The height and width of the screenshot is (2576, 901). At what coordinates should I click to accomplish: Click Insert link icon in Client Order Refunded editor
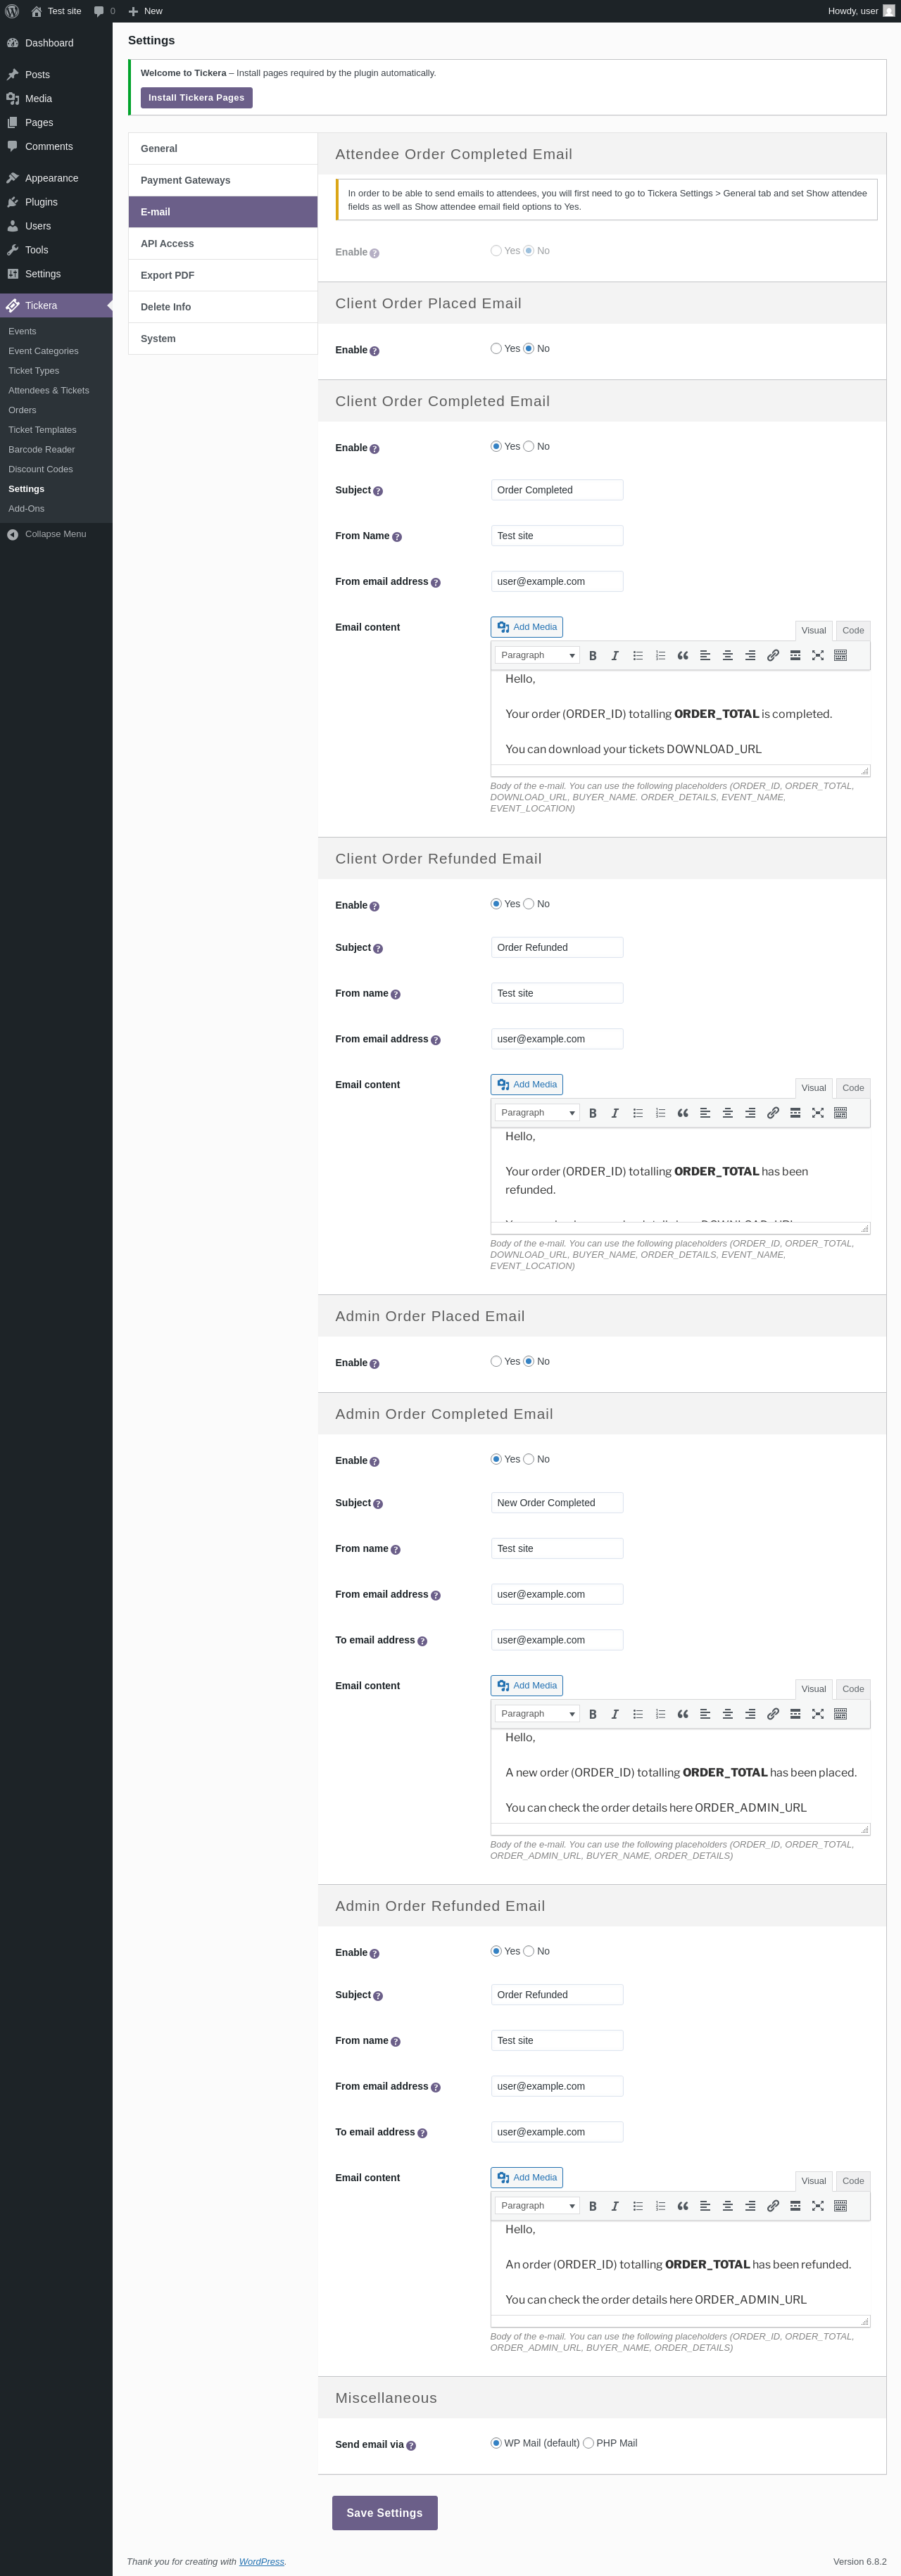773,1113
